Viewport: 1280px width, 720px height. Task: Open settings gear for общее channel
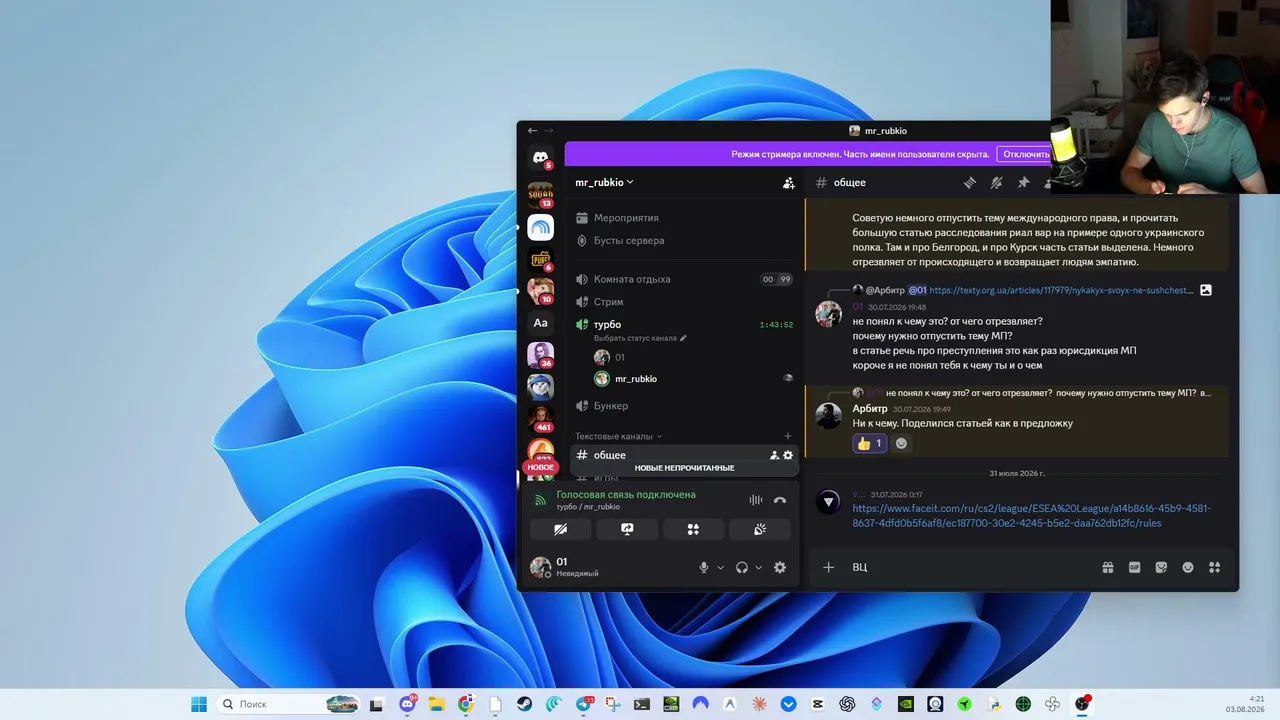[788, 455]
